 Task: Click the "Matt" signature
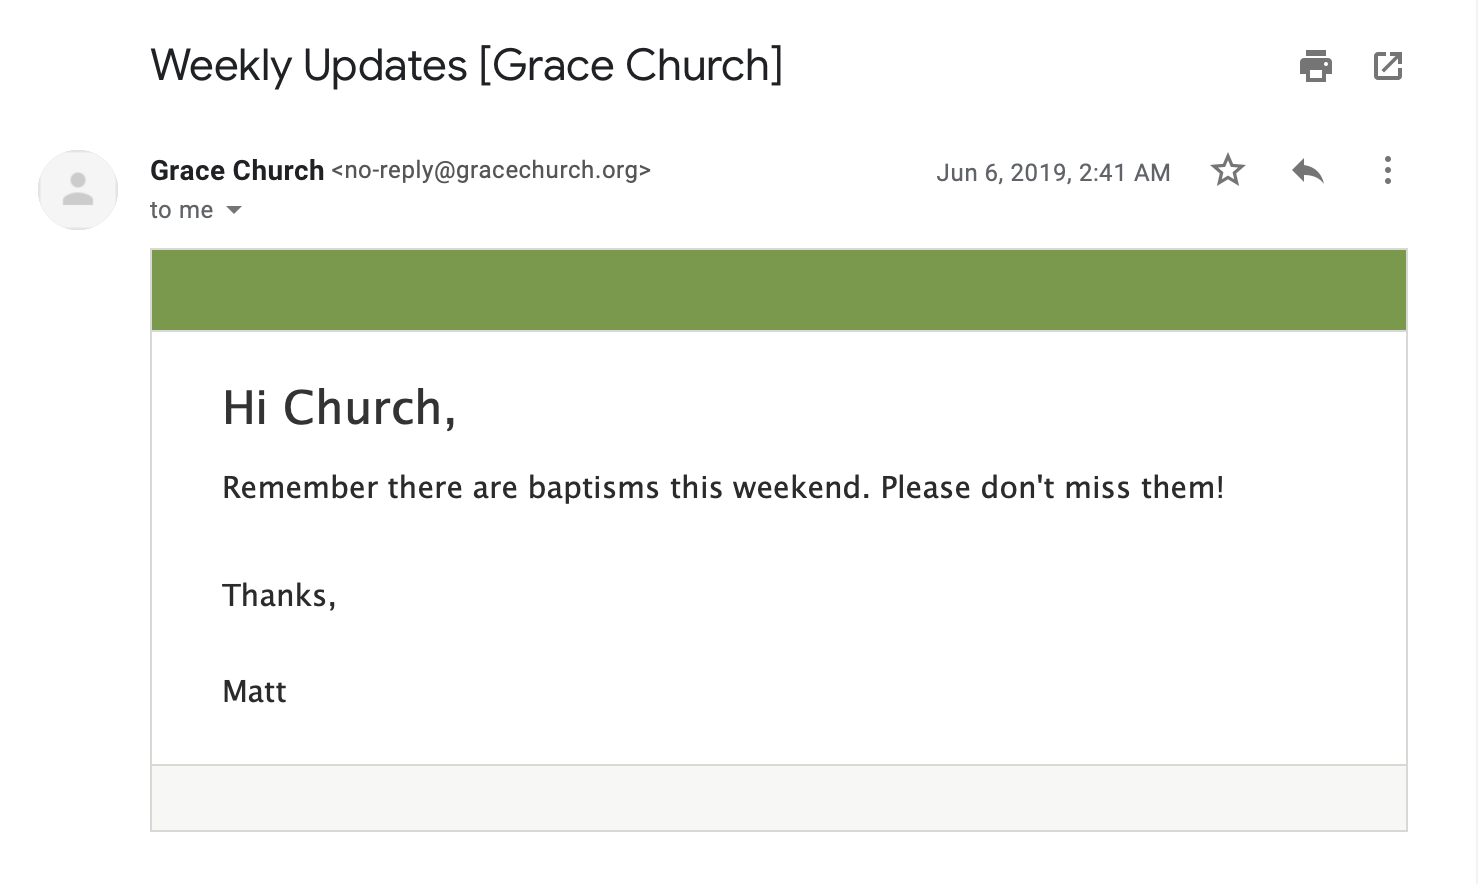click(254, 692)
